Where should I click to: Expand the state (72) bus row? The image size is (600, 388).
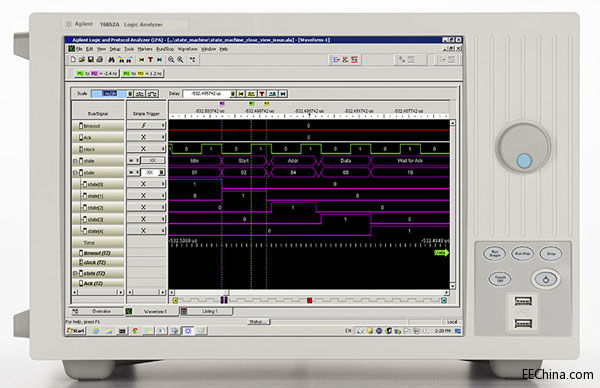tap(75, 274)
